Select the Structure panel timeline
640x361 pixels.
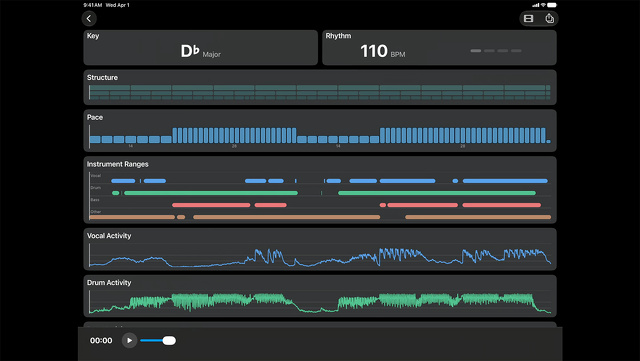point(320,92)
